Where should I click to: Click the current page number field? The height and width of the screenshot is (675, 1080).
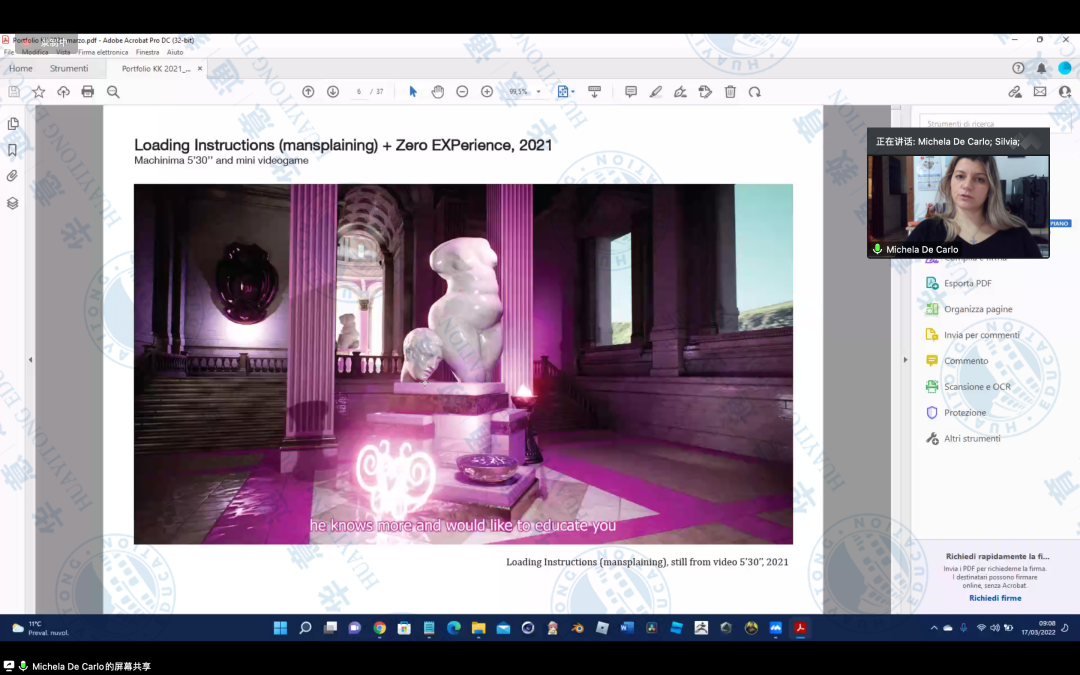(x=359, y=92)
